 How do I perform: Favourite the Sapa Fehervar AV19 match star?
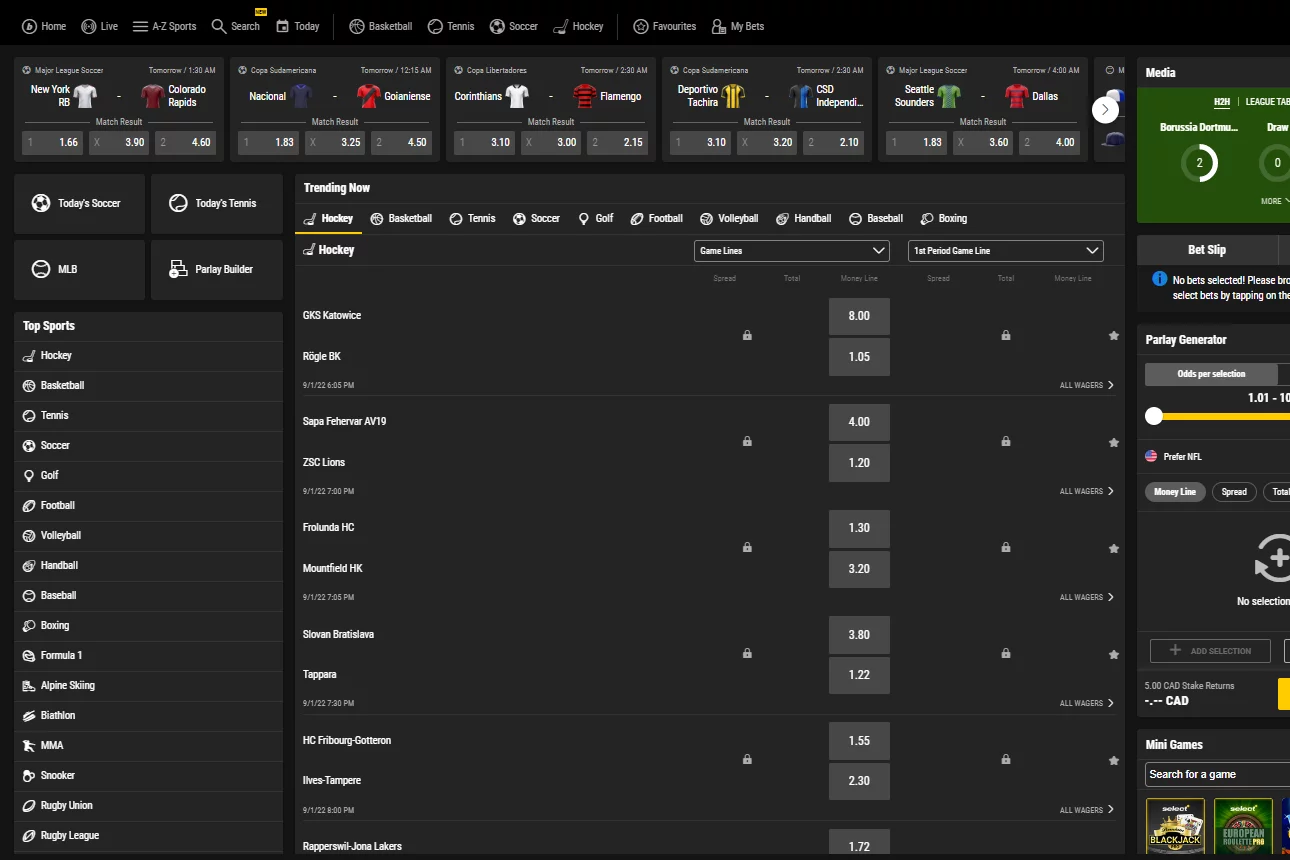click(1114, 442)
